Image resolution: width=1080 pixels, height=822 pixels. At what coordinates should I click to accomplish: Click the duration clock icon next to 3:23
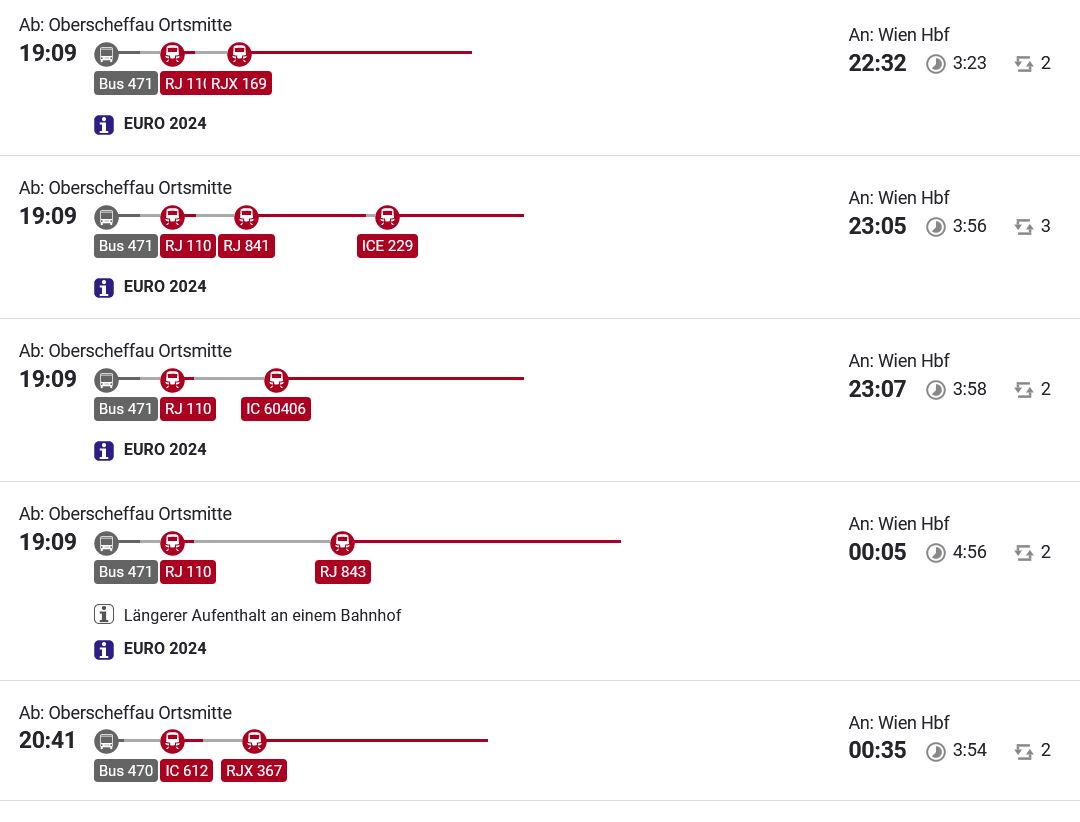[935, 64]
